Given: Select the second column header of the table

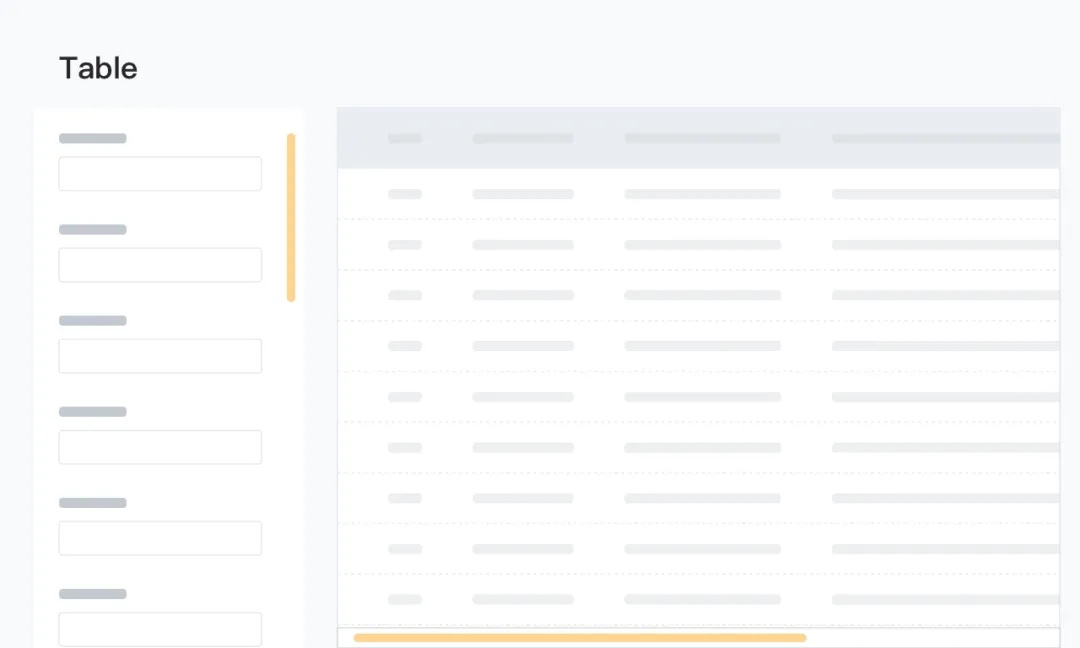Looking at the screenshot, I should [x=523, y=138].
